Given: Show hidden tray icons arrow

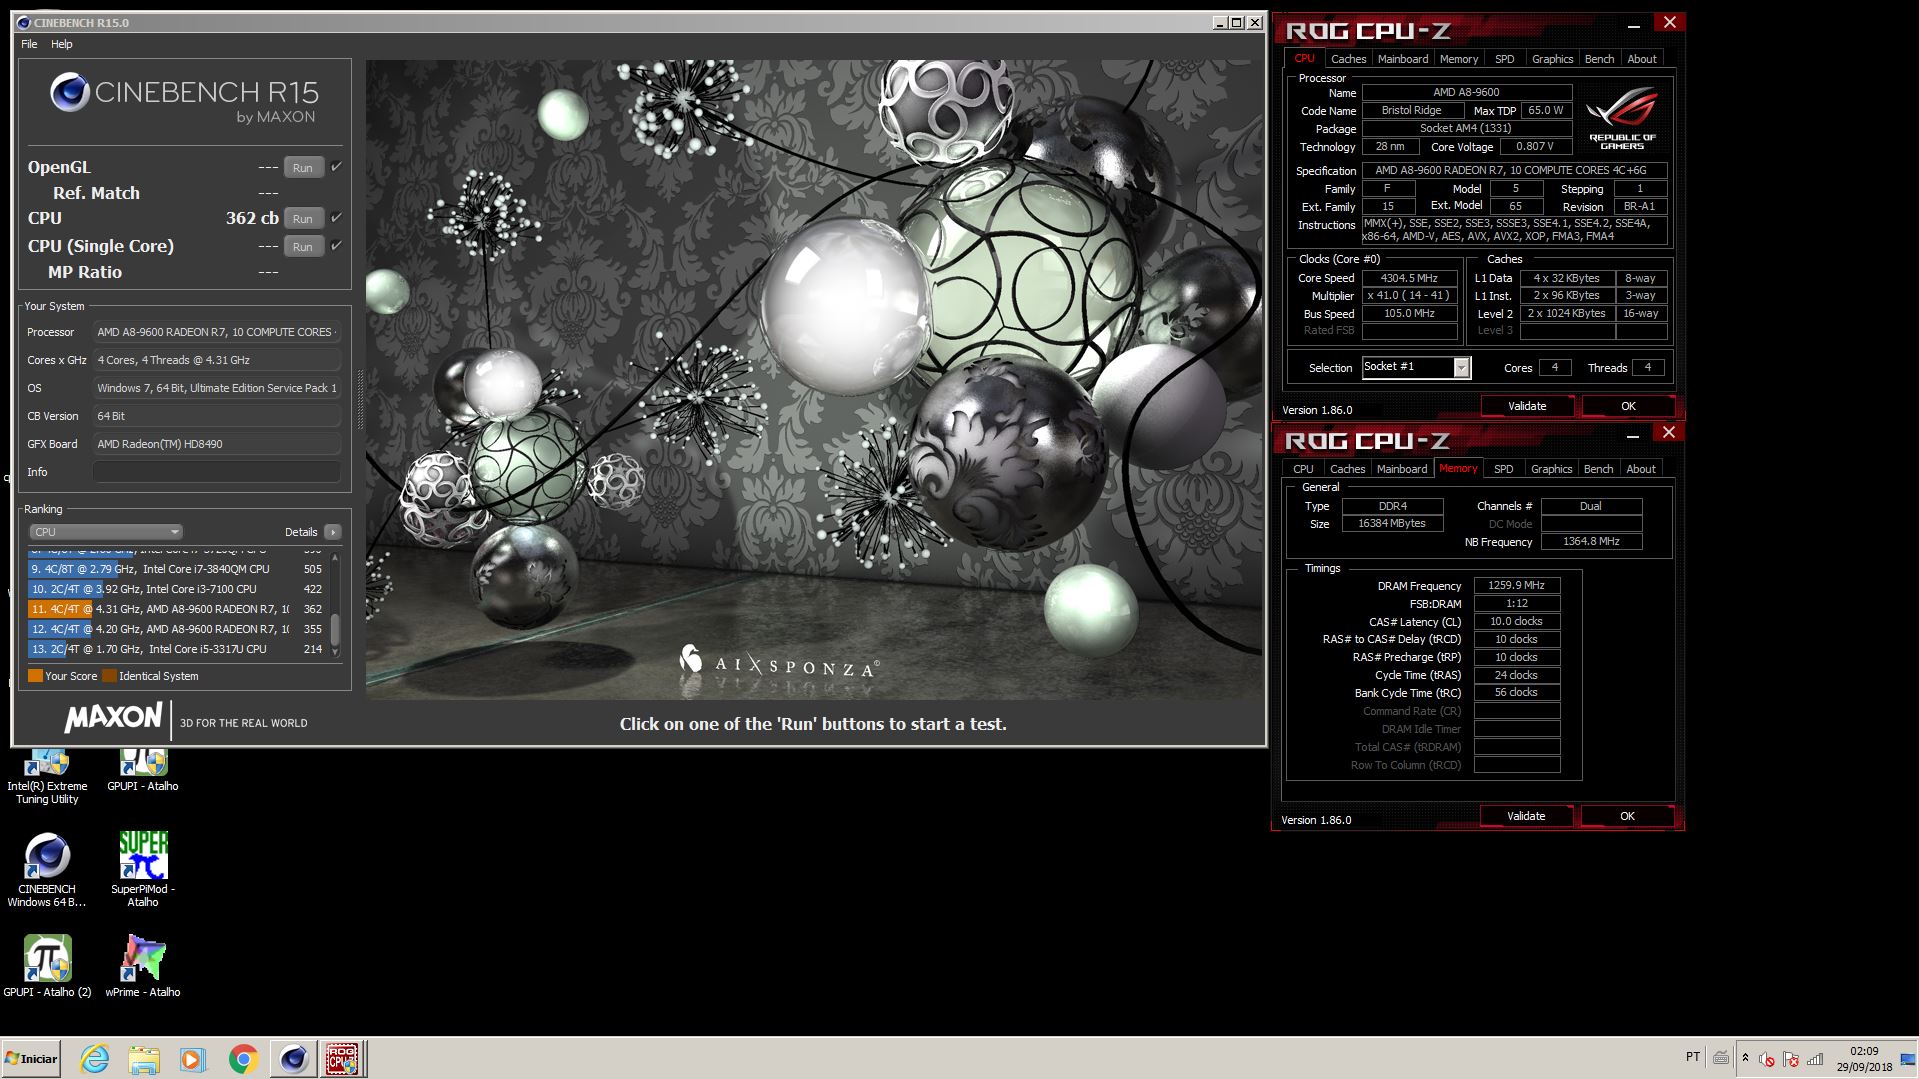Looking at the screenshot, I should tap(1745, 1058).
